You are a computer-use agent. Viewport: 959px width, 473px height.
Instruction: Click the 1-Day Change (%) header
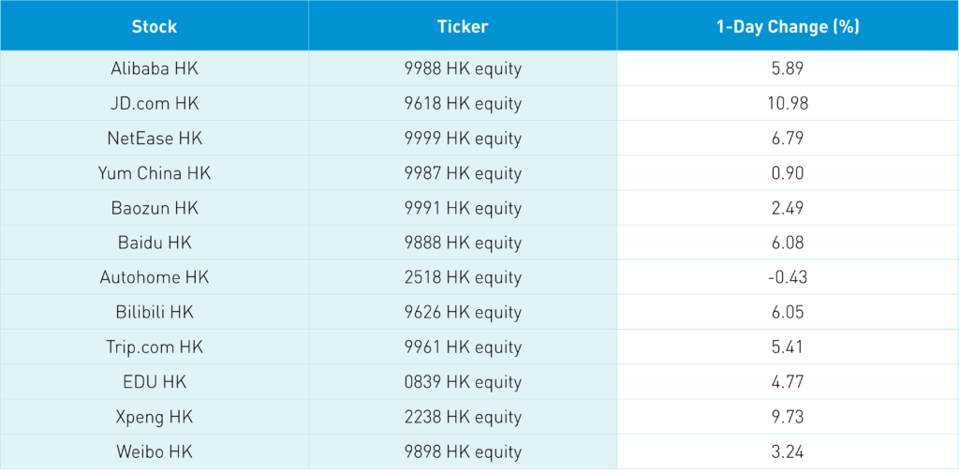(x=787, y=26)
